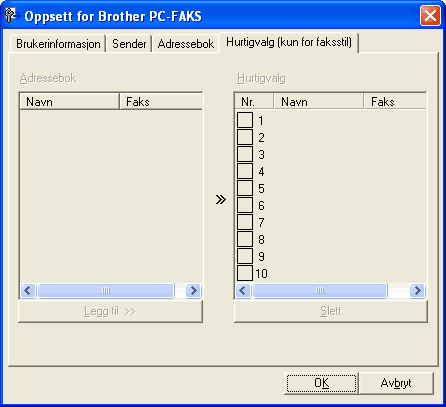The image size is (446, 407).
Task: Click the Slett button under Hurtigvalg
Action: click(x=331, y=311)
